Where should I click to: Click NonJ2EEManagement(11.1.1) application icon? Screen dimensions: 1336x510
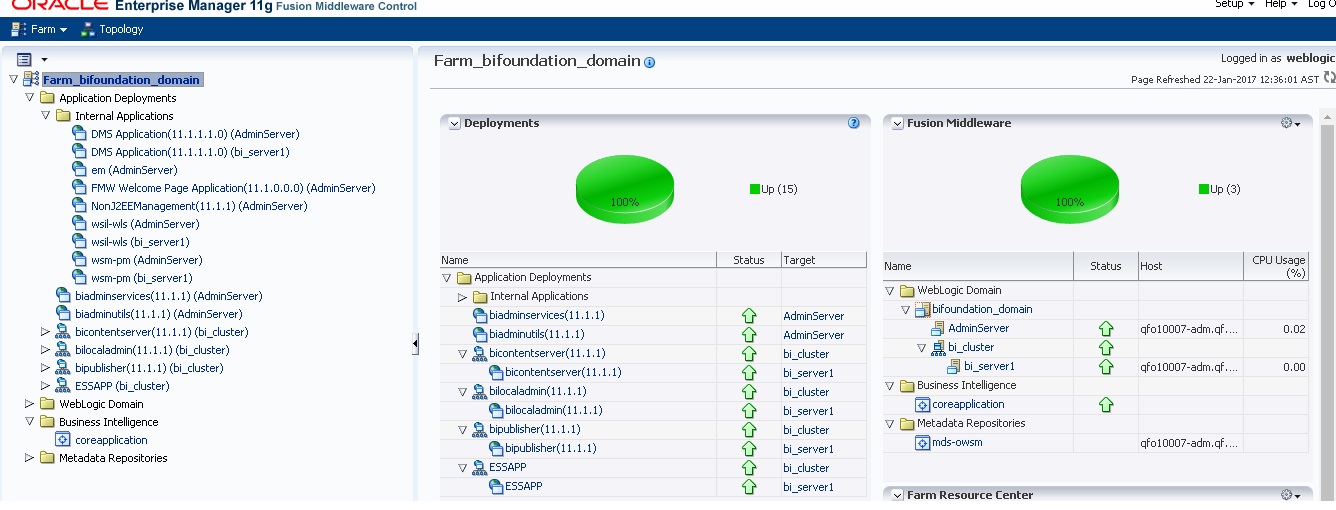coord(80,206)
